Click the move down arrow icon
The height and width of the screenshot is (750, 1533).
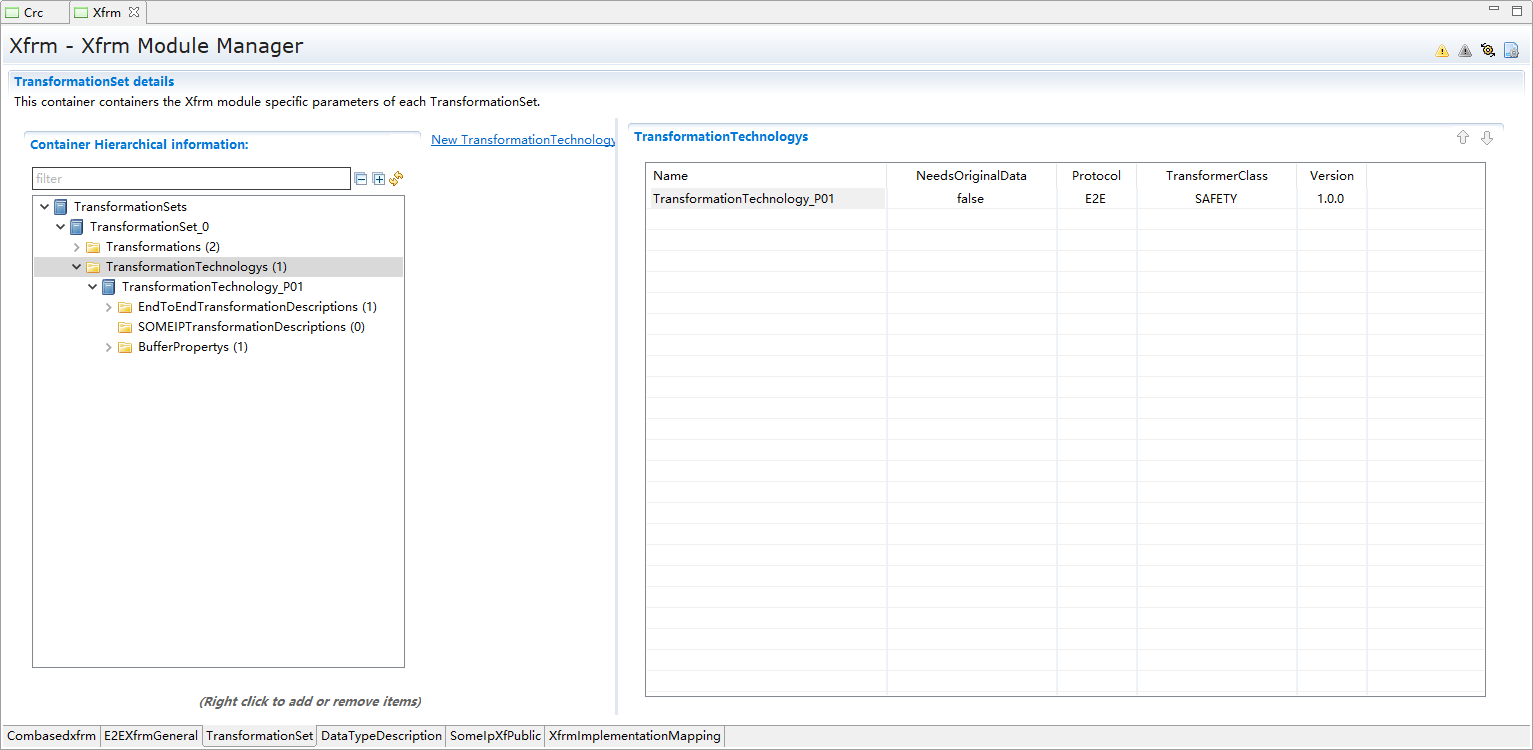(1487, 138)
